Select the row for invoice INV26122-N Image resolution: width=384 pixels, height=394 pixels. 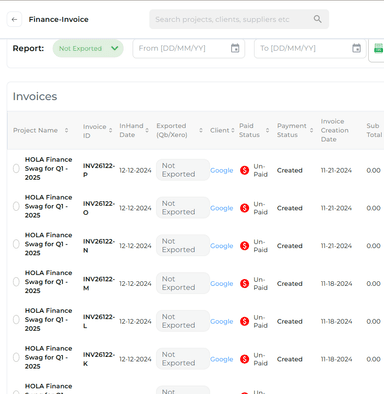pos(16,244)
